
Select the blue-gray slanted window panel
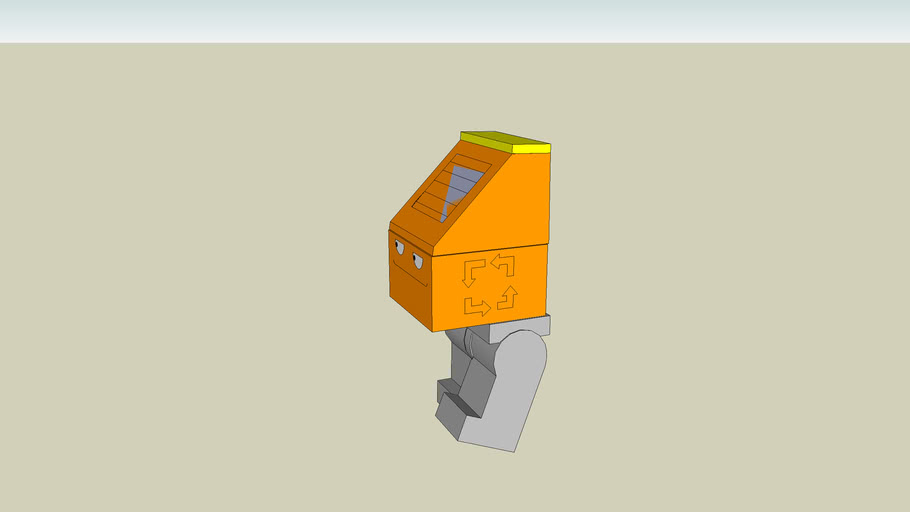click(x=461, y=188)
